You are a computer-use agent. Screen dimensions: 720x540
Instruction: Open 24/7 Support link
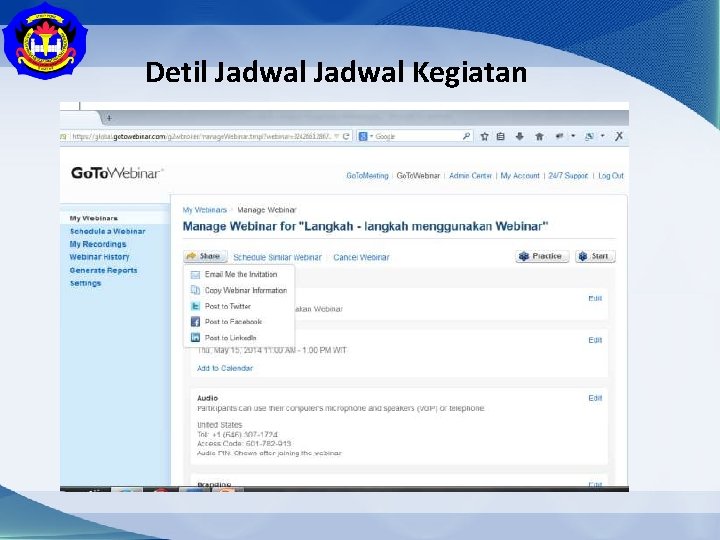pyautogui.click(x=568, y=176)
